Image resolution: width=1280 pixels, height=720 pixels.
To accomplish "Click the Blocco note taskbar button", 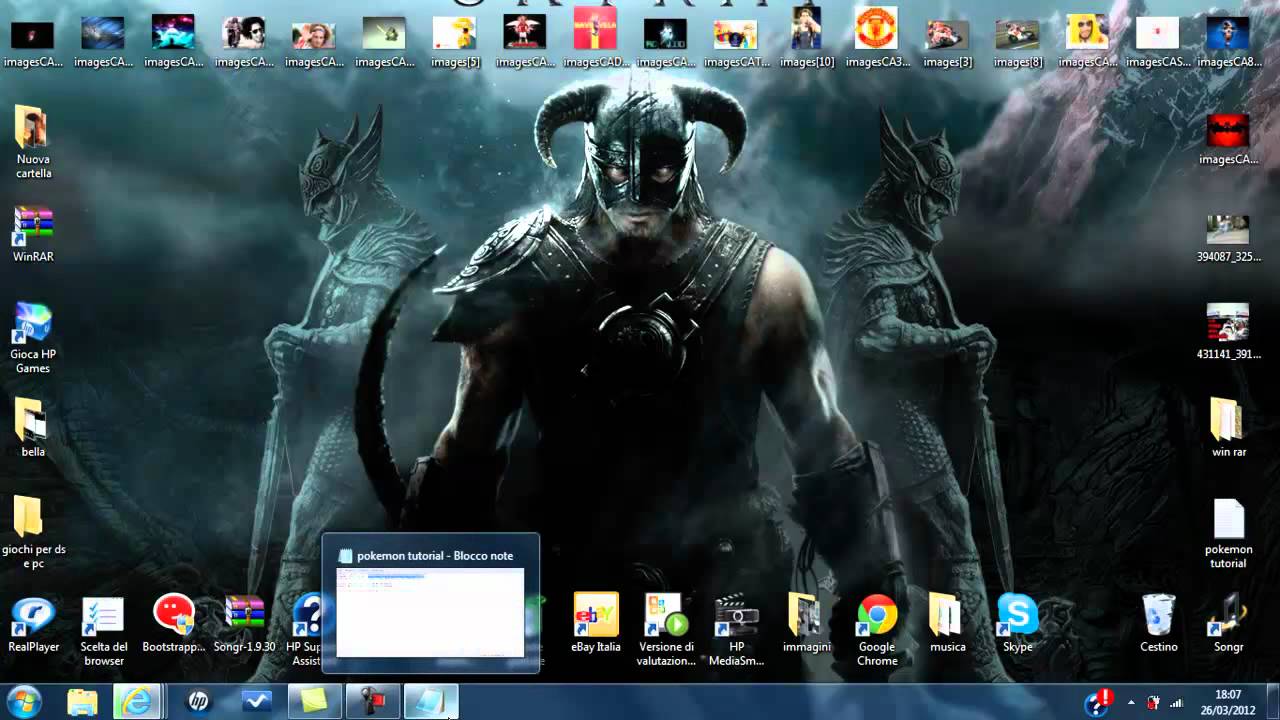I will 431,702.
